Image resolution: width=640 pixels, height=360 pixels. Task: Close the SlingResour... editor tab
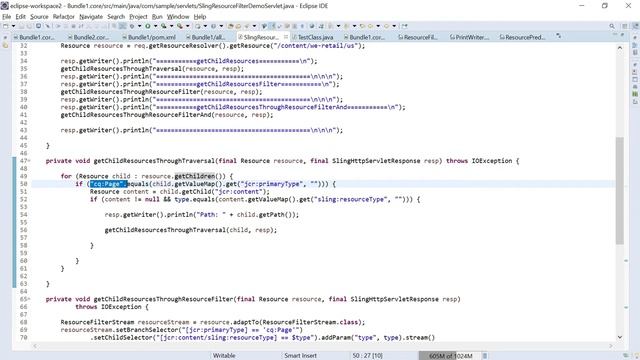pyautogui.click(x=286, y=37)
